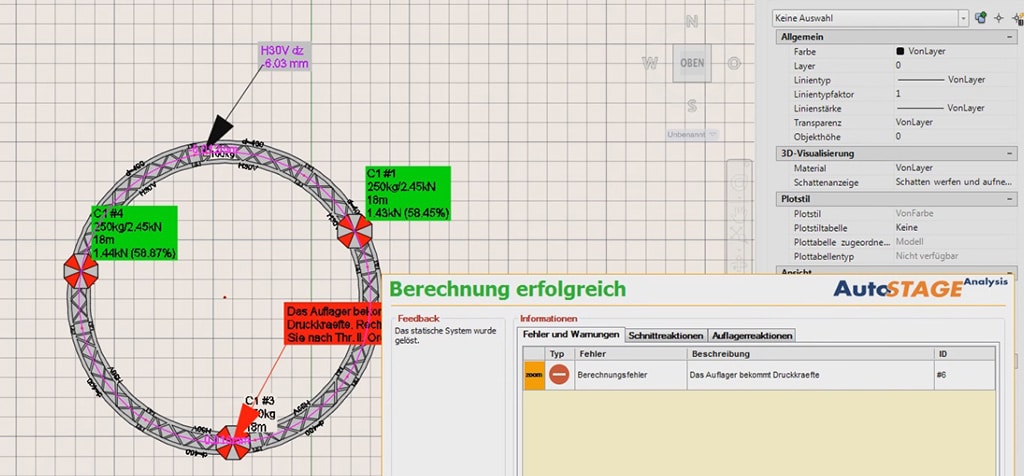1024x476 pixels.
Task: Click the red Berechnungsfehler error icon
Action: 559,374
